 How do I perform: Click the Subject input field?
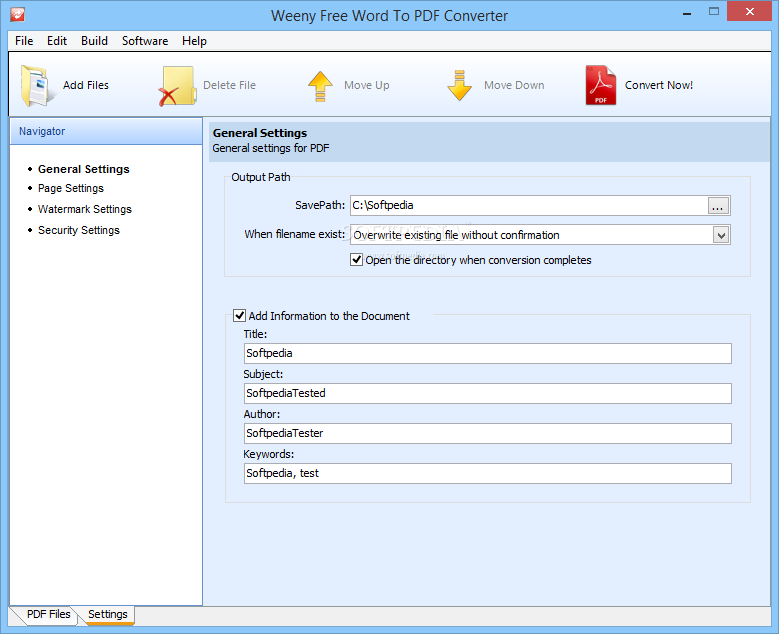point(487,393)
